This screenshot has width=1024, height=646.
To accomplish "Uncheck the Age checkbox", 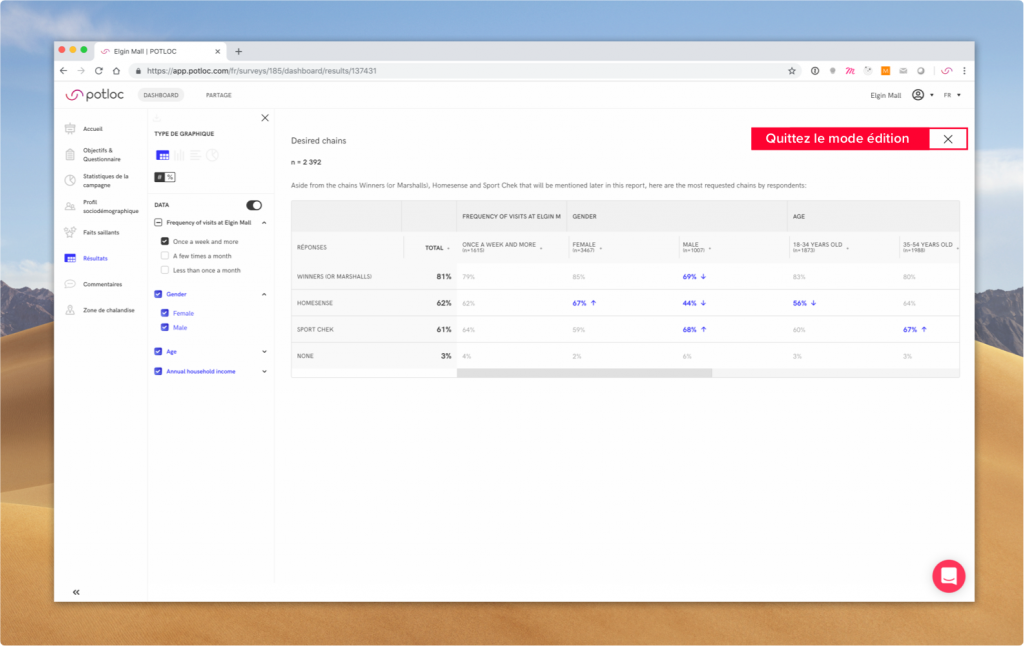I will tap(158, 351).
